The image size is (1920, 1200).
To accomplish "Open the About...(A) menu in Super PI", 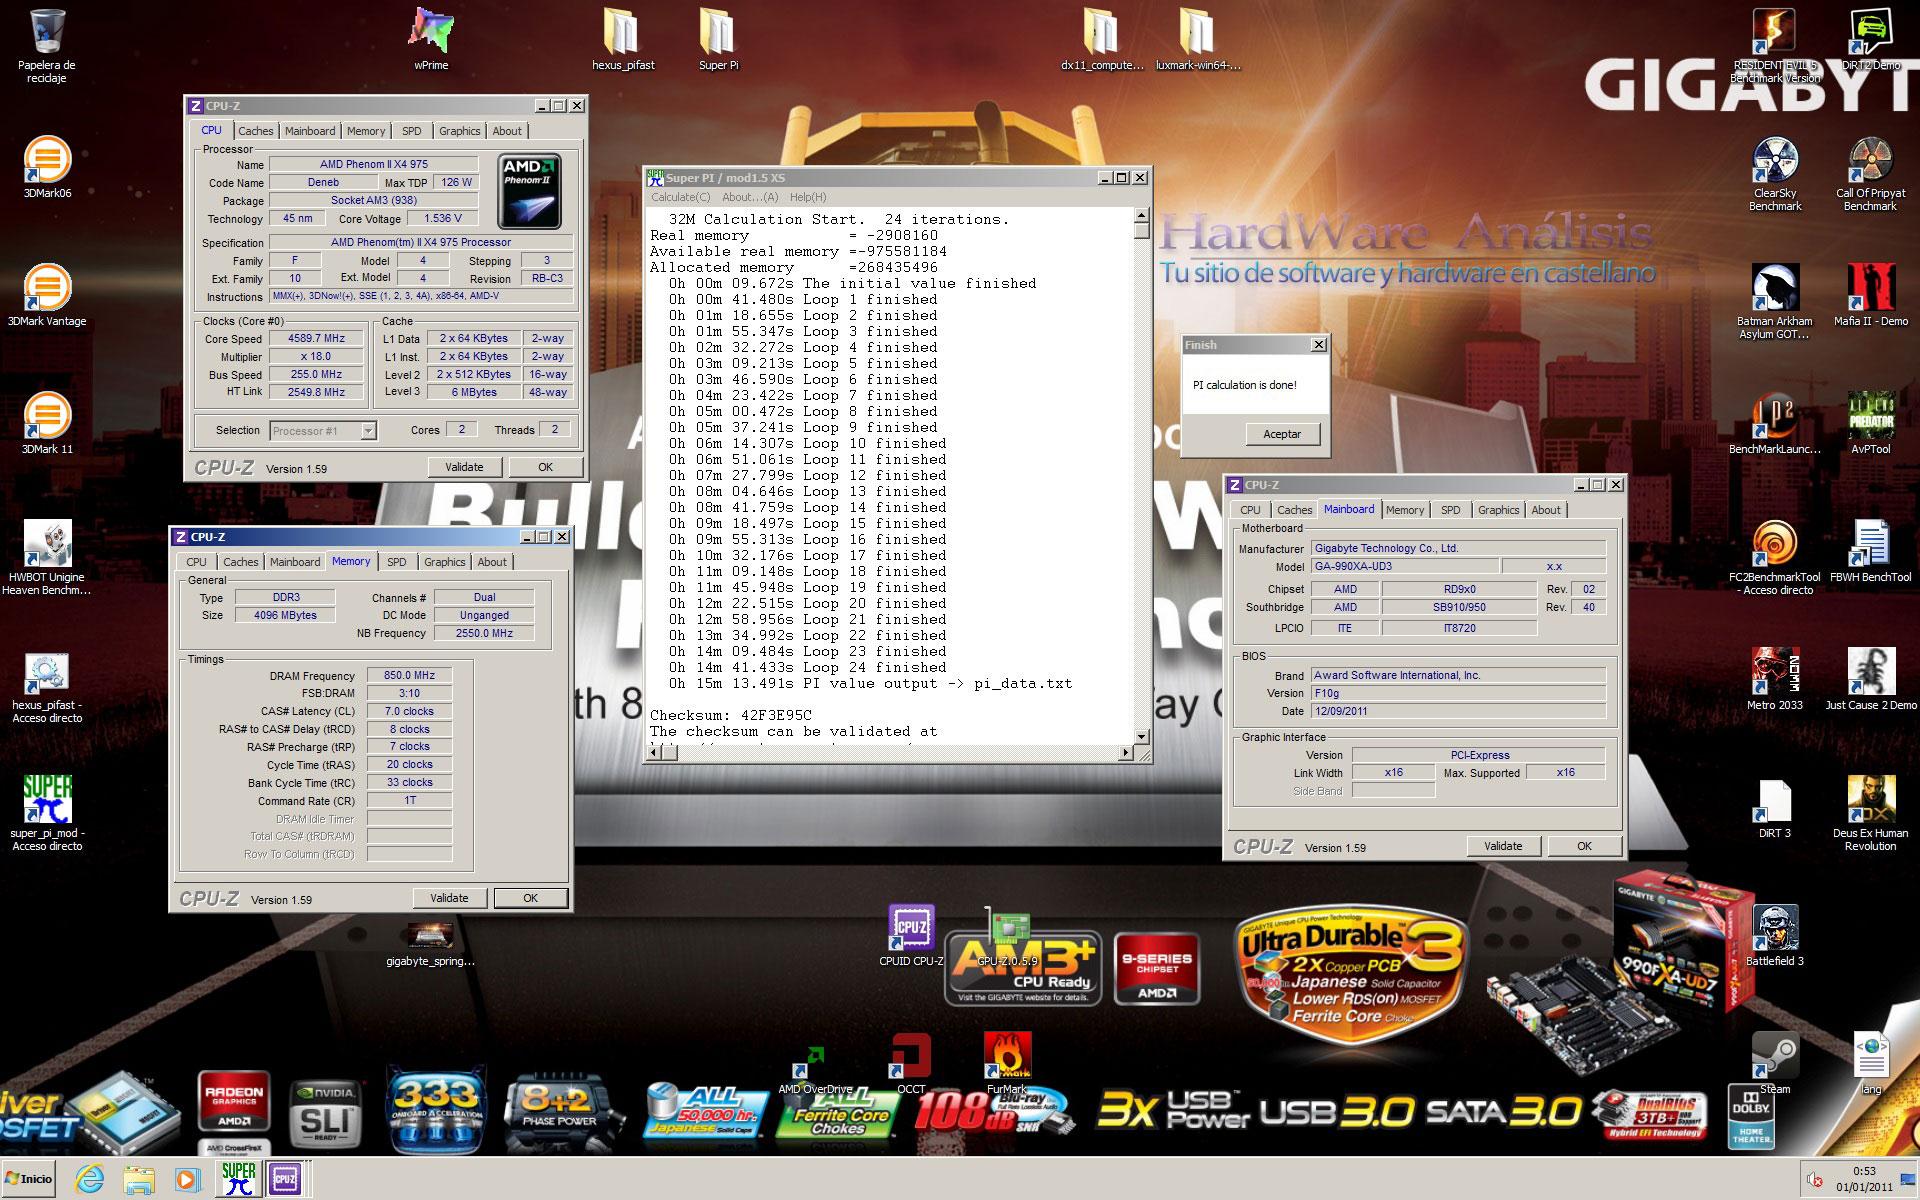I will (x=750, y=197).
